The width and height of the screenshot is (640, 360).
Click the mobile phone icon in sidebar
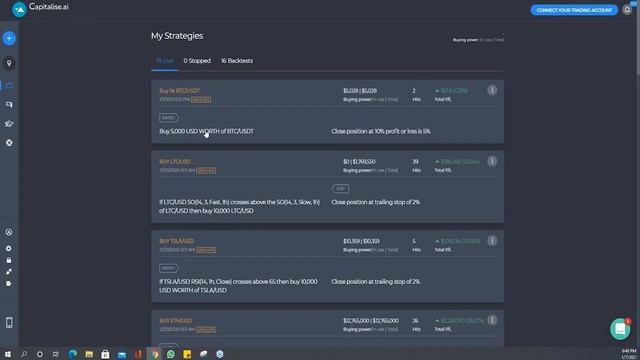[9, 322]
